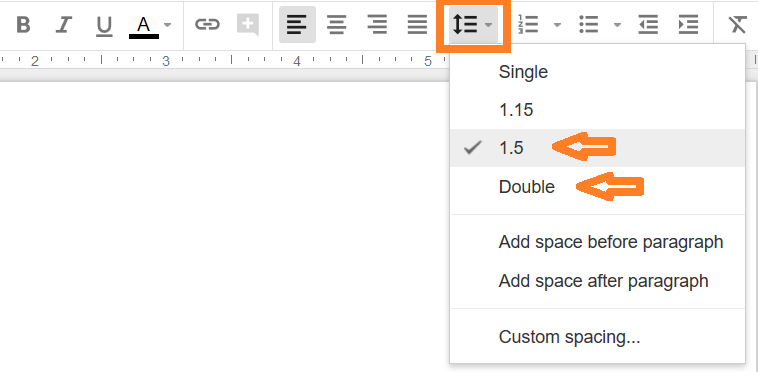Choose the checked 1.5 spacing option
The image size is (758, 372).
click(x=598, y=148)
